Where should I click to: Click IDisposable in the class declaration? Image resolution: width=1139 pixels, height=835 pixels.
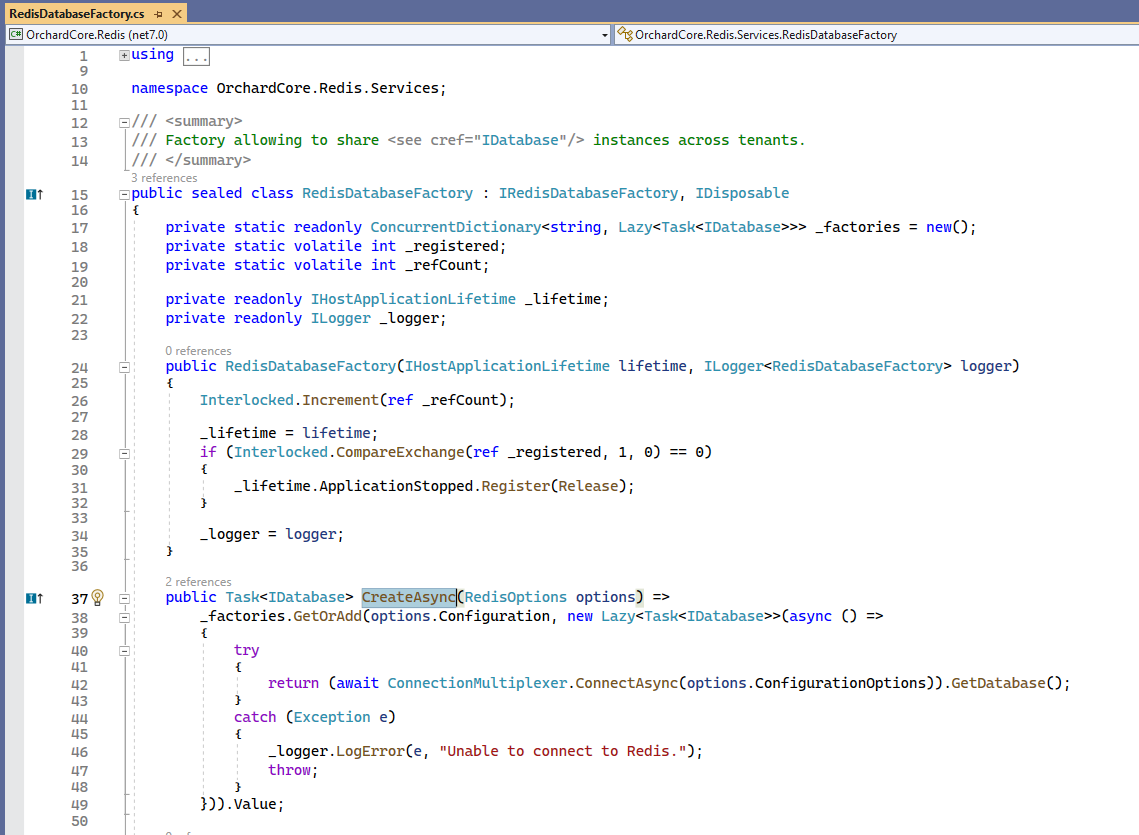[742, 193]
